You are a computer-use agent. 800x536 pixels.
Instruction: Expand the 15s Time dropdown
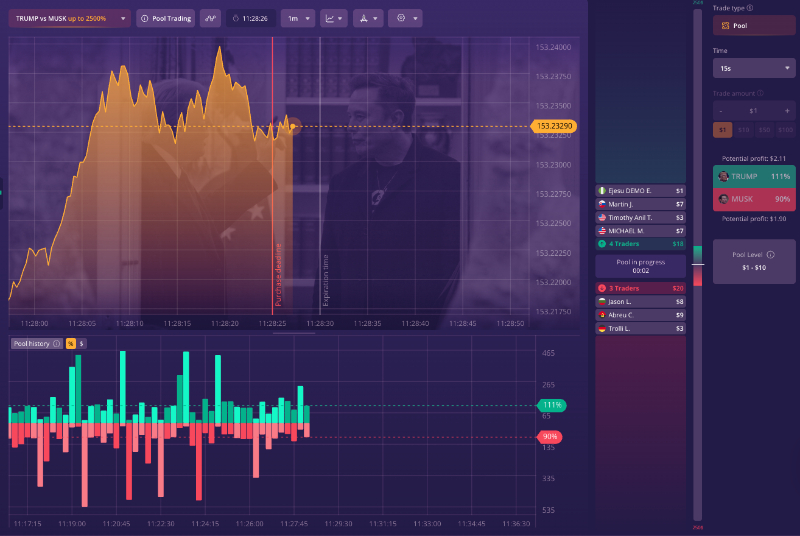click(754, 68)
